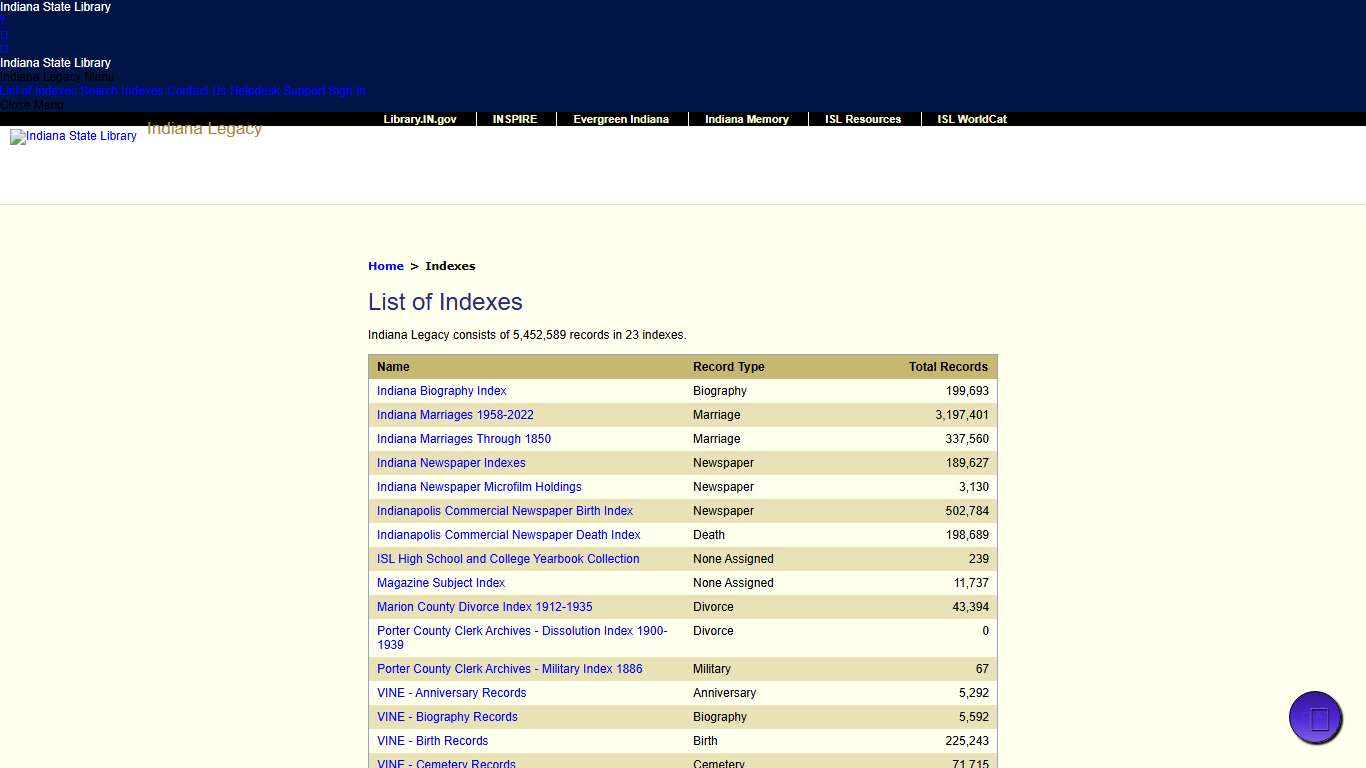Click the Home breadcrumb link
The height and width of the screenshot is (768, 1366).
pos(385,266)
